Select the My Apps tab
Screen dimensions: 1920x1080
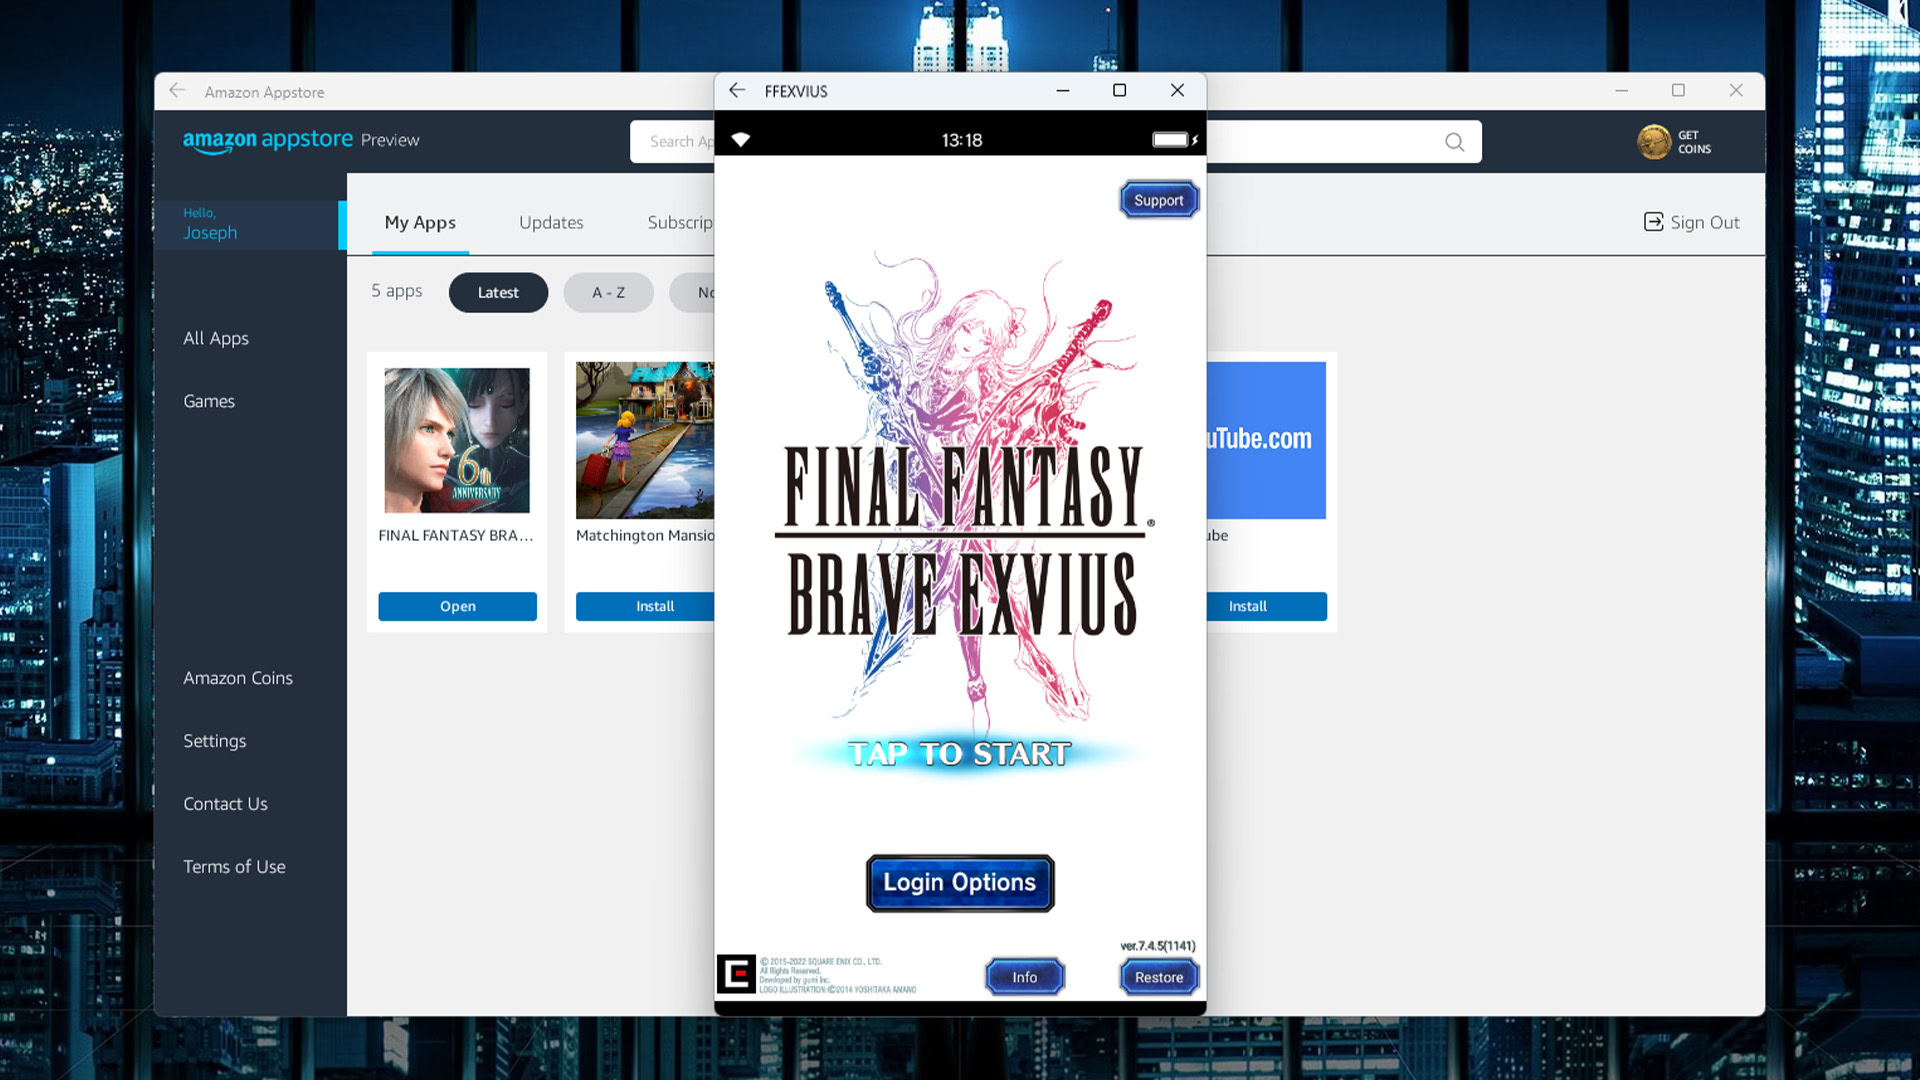421,222
